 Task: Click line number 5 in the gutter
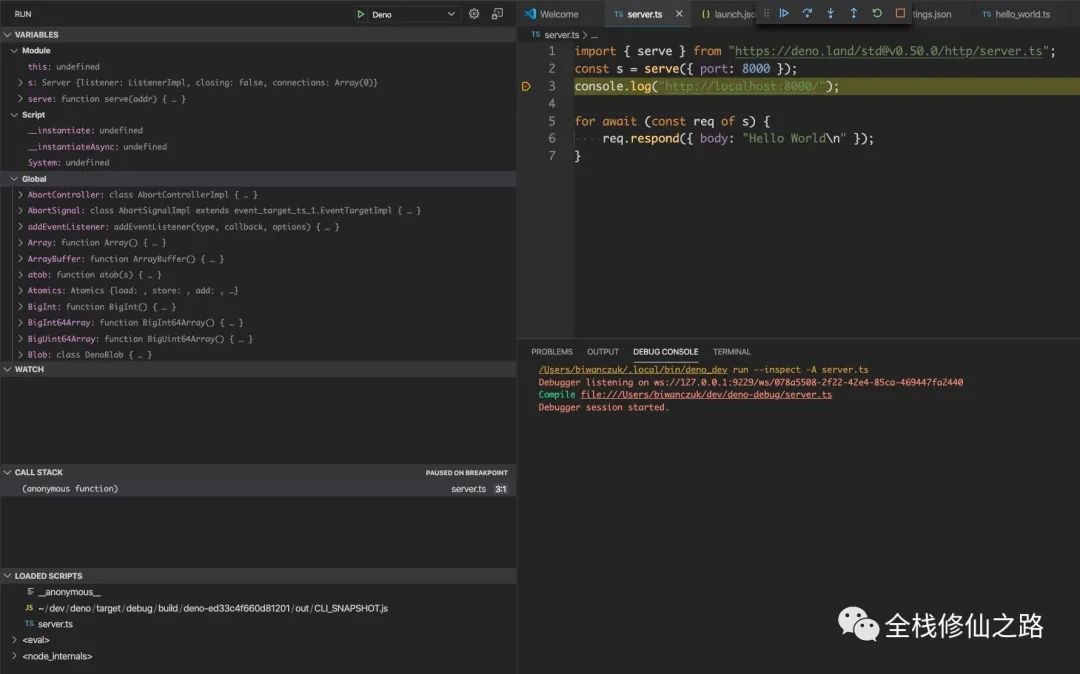552,121
